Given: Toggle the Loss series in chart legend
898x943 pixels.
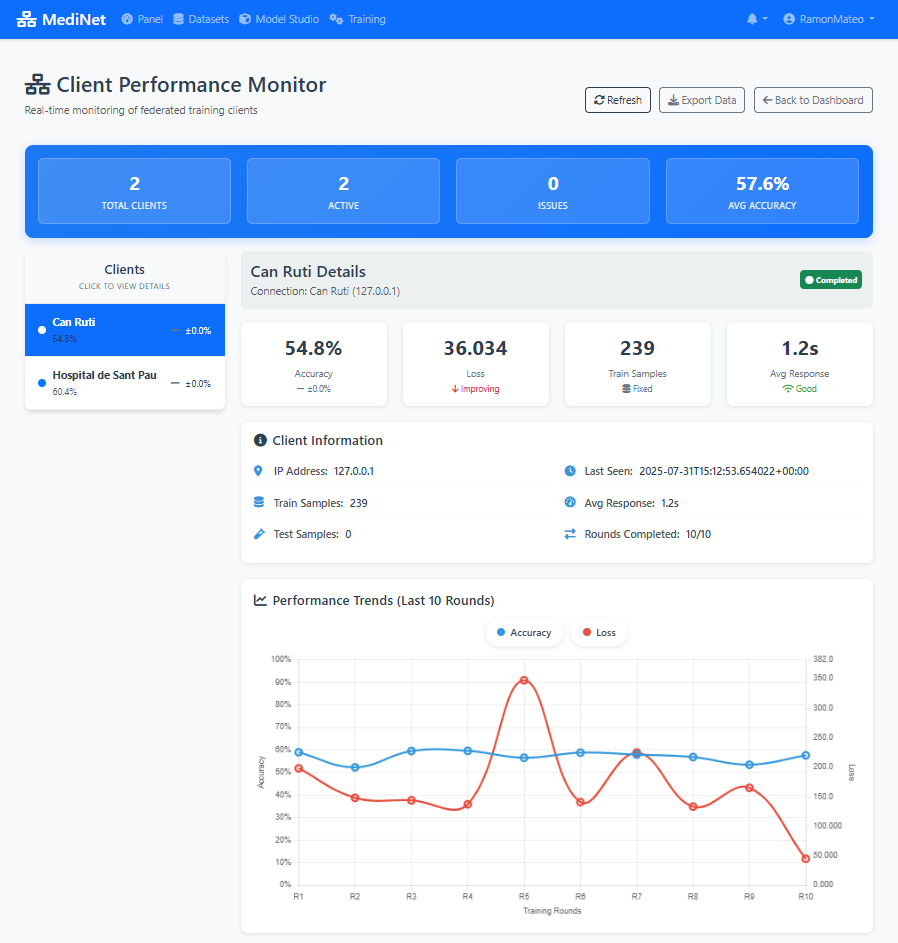Looking at the screenshot, I should [x=598, y=632].
